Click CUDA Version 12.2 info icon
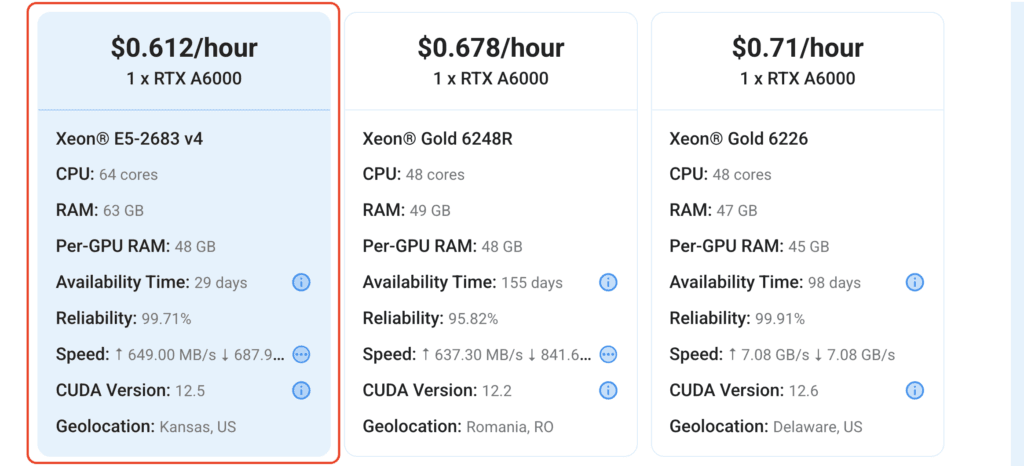The image size is (1024, 466). [608, 390]
